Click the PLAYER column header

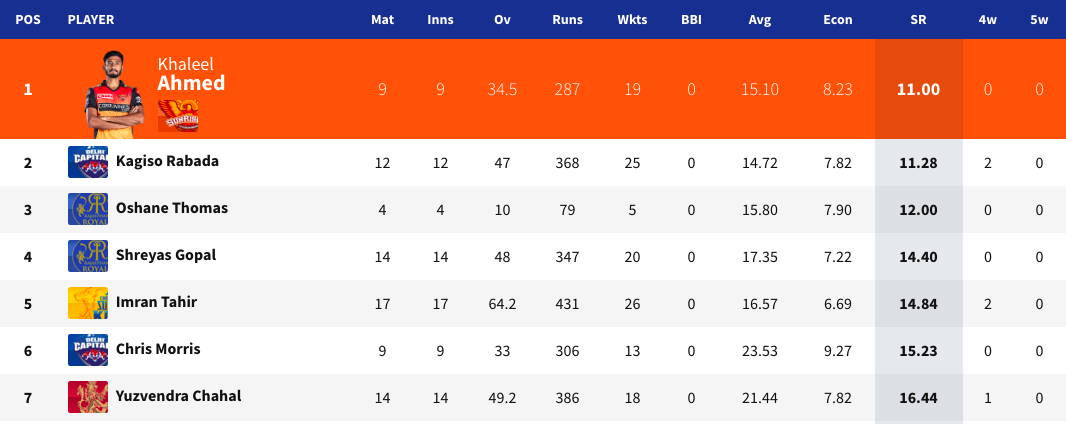[x=91, y=19]
